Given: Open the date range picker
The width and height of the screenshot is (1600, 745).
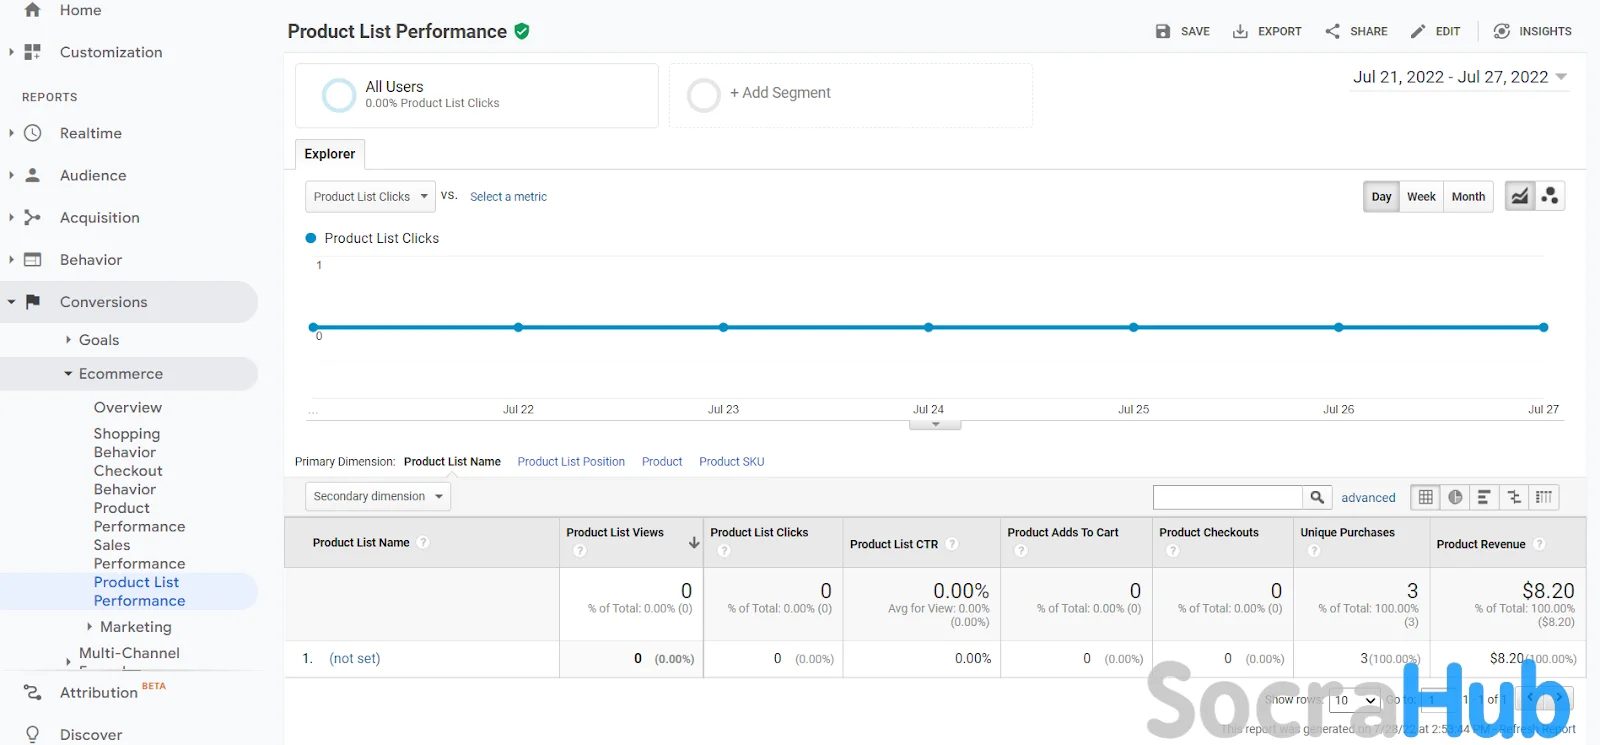Looking at the screenshot, I should pos(1460,77).
